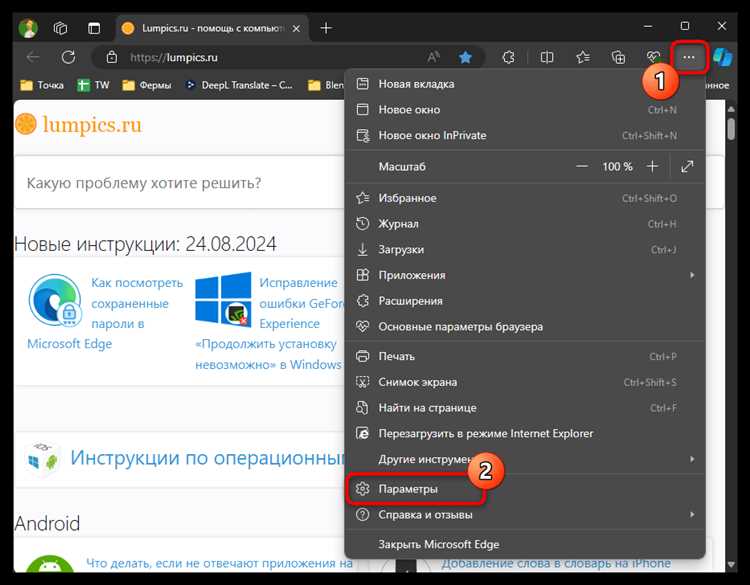This screenshot has height=585, width=750.
Task: Close the Lumpics.ru tab
Action: [x=296, y=29]
